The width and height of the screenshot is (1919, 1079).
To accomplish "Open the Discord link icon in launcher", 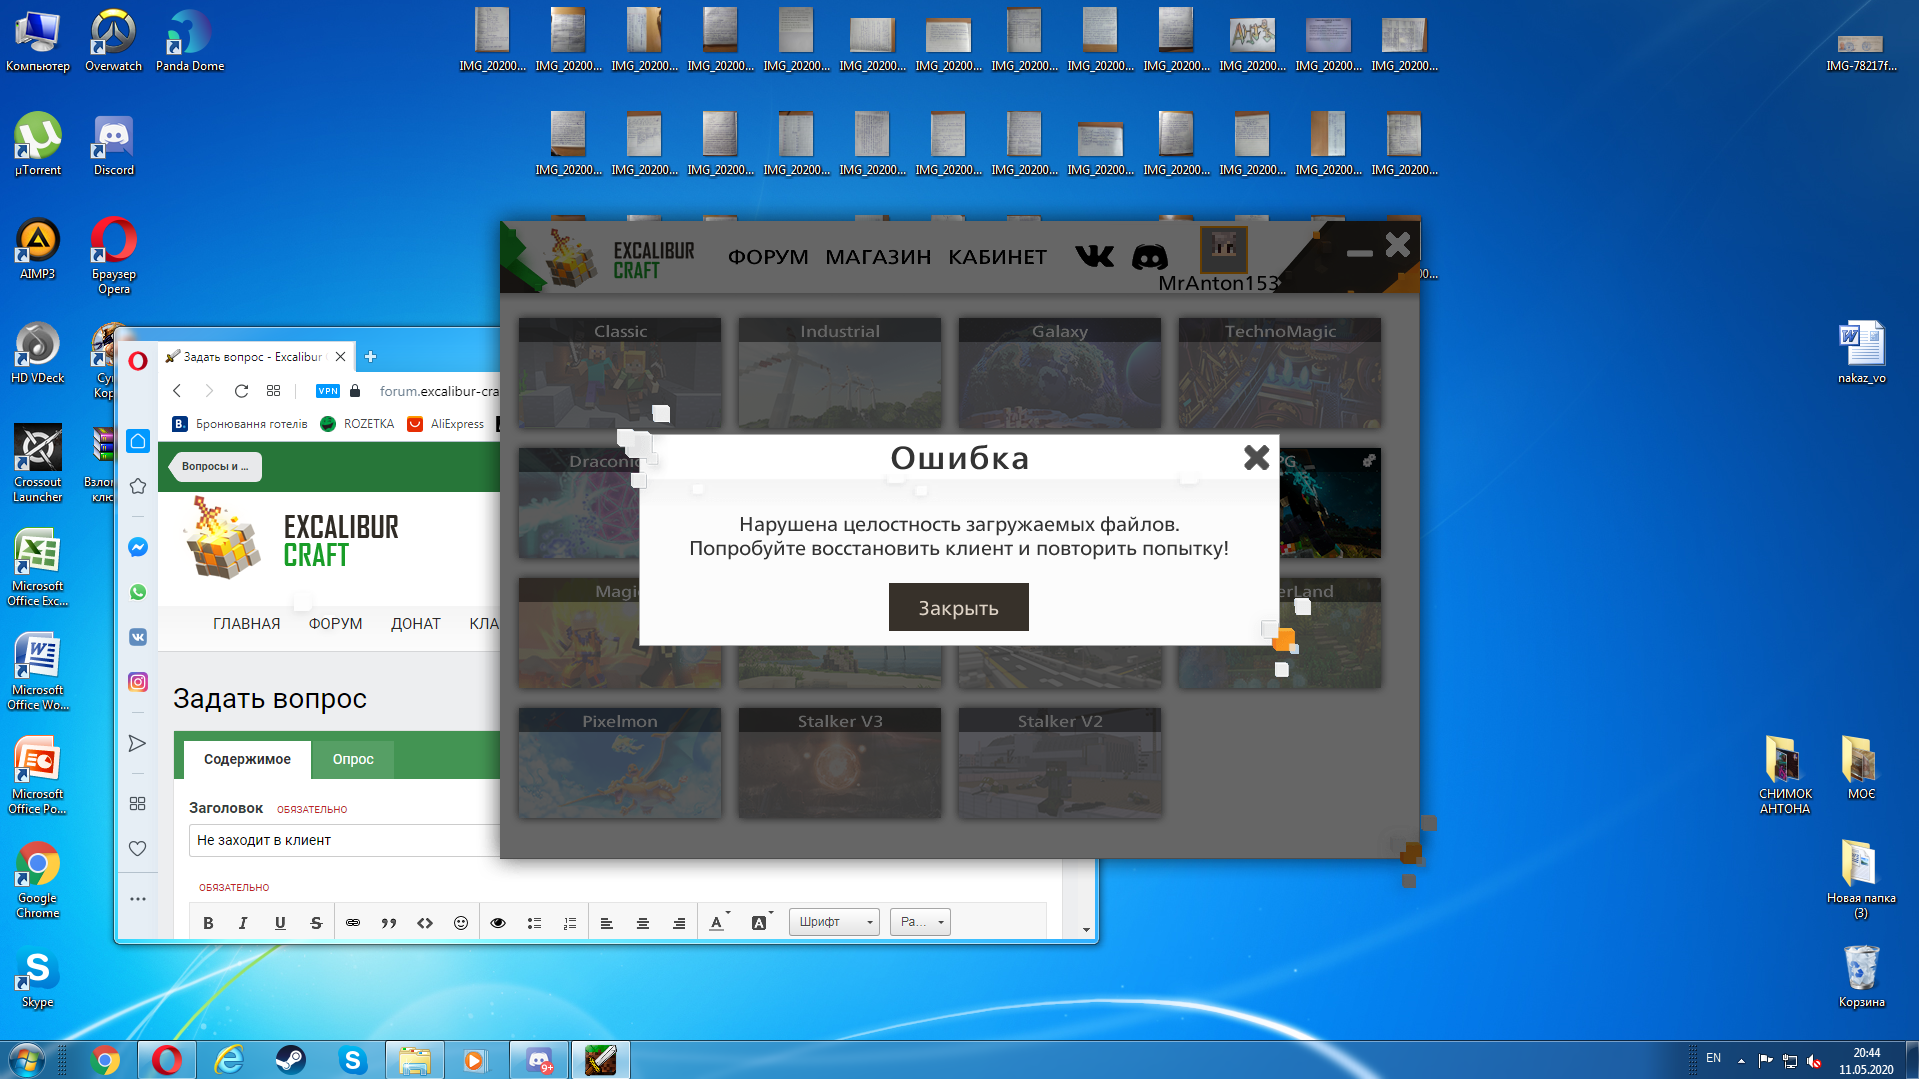I will [1149, 257].
